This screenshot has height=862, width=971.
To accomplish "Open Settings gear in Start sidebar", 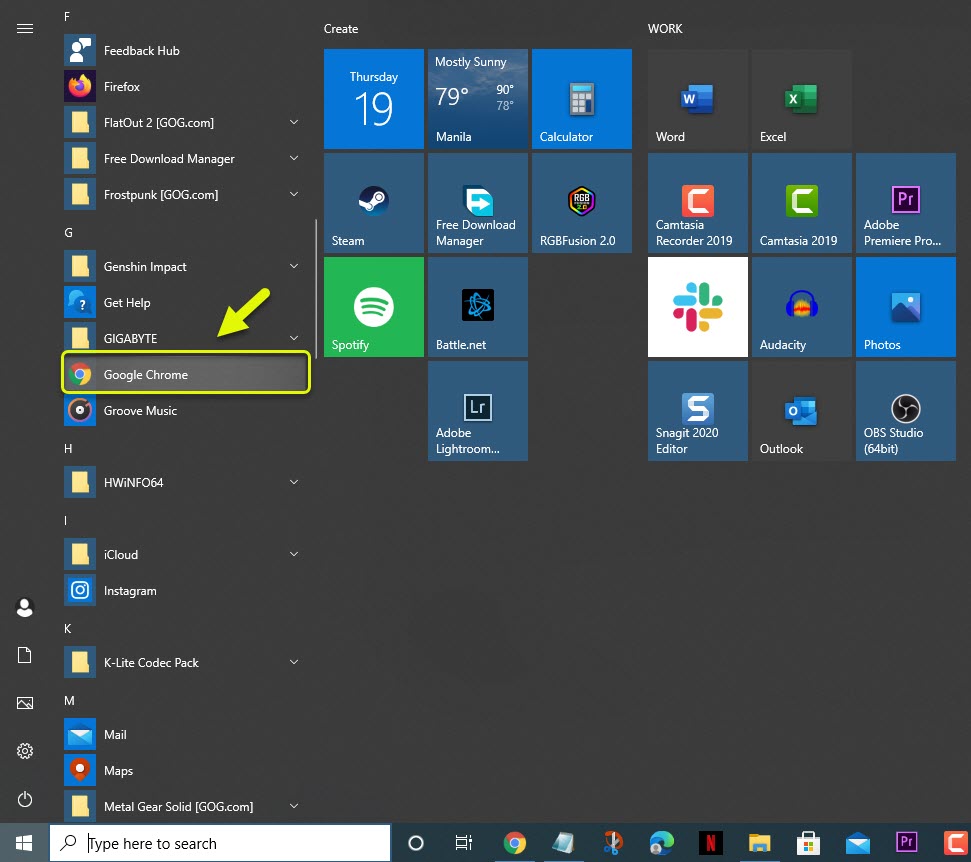I will [25, 751].
